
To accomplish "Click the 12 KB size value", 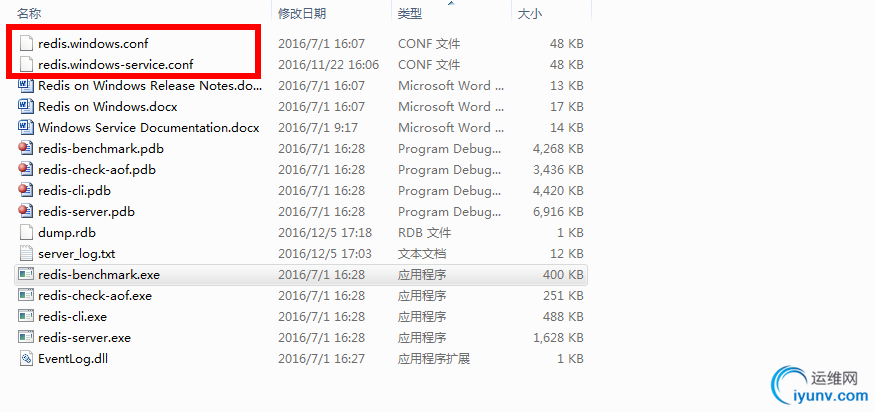I will tap(567, 254).
